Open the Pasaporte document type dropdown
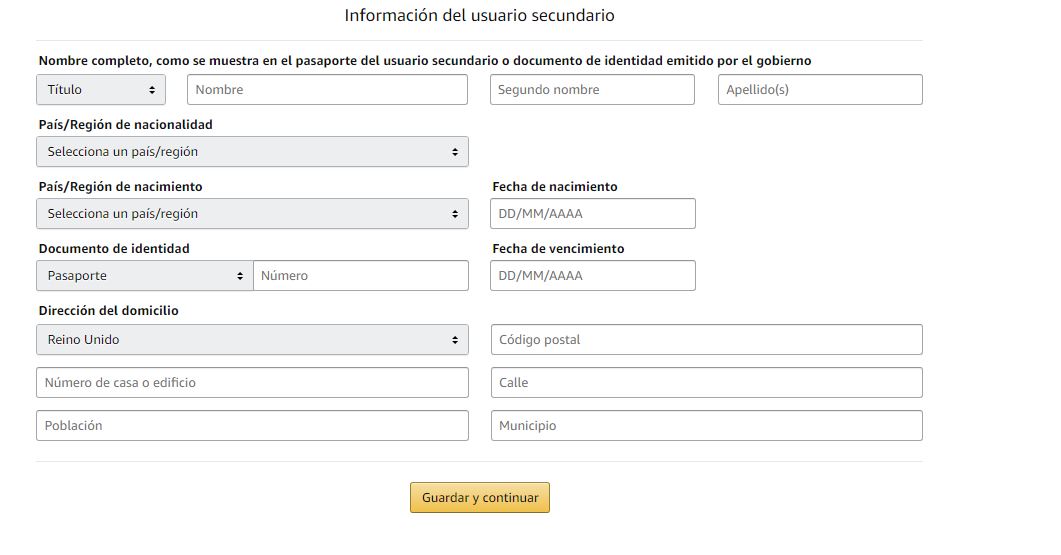The height and width of the screenshot is (555, 1061). (x=145, y=276)
